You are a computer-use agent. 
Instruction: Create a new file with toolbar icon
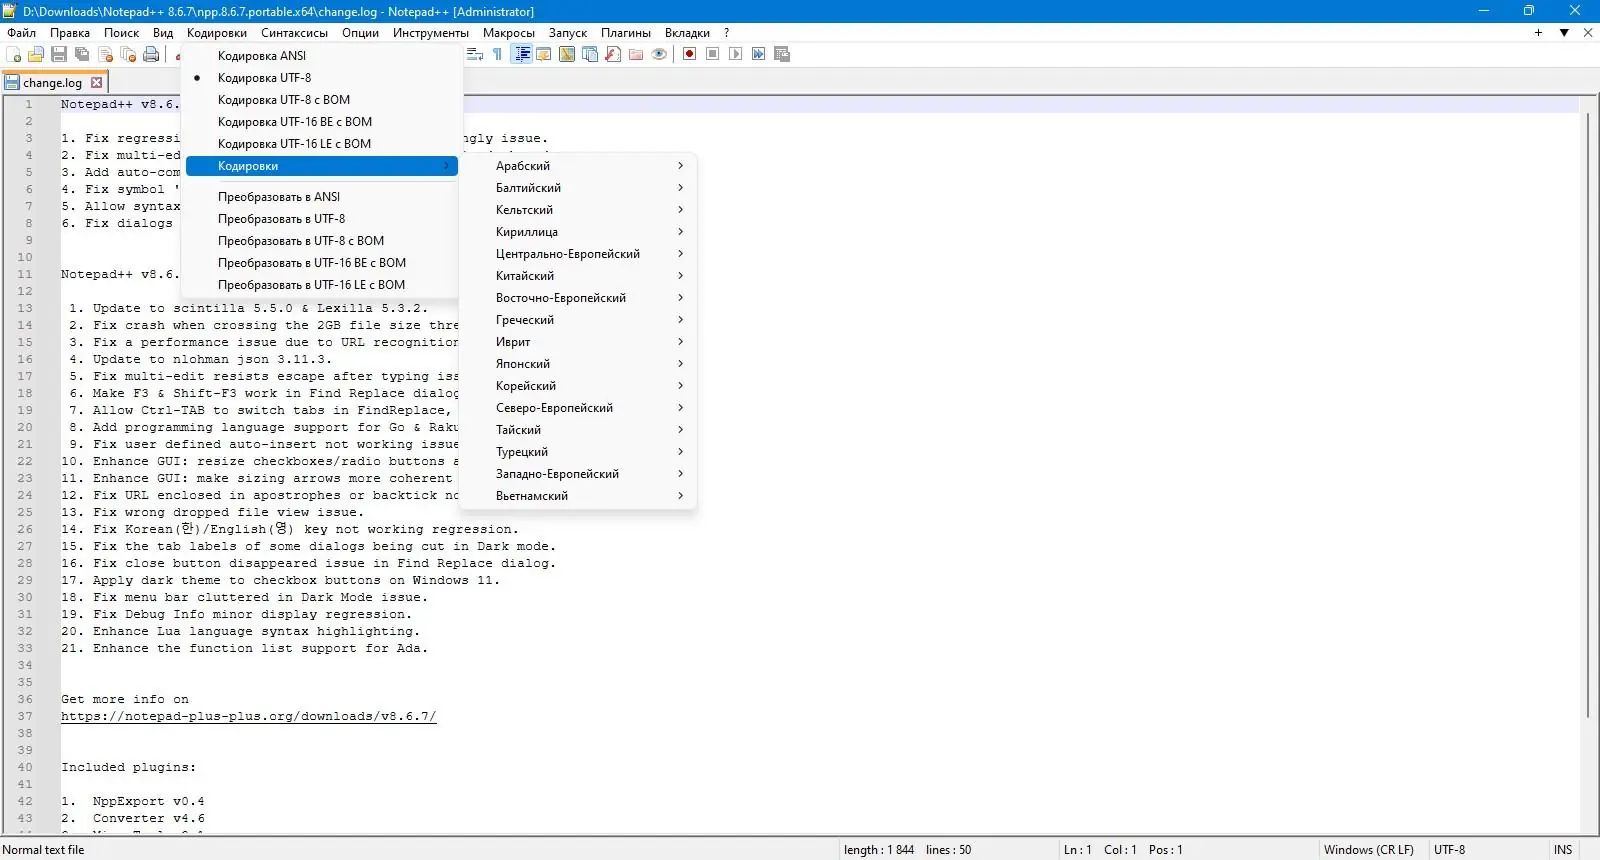14,54
